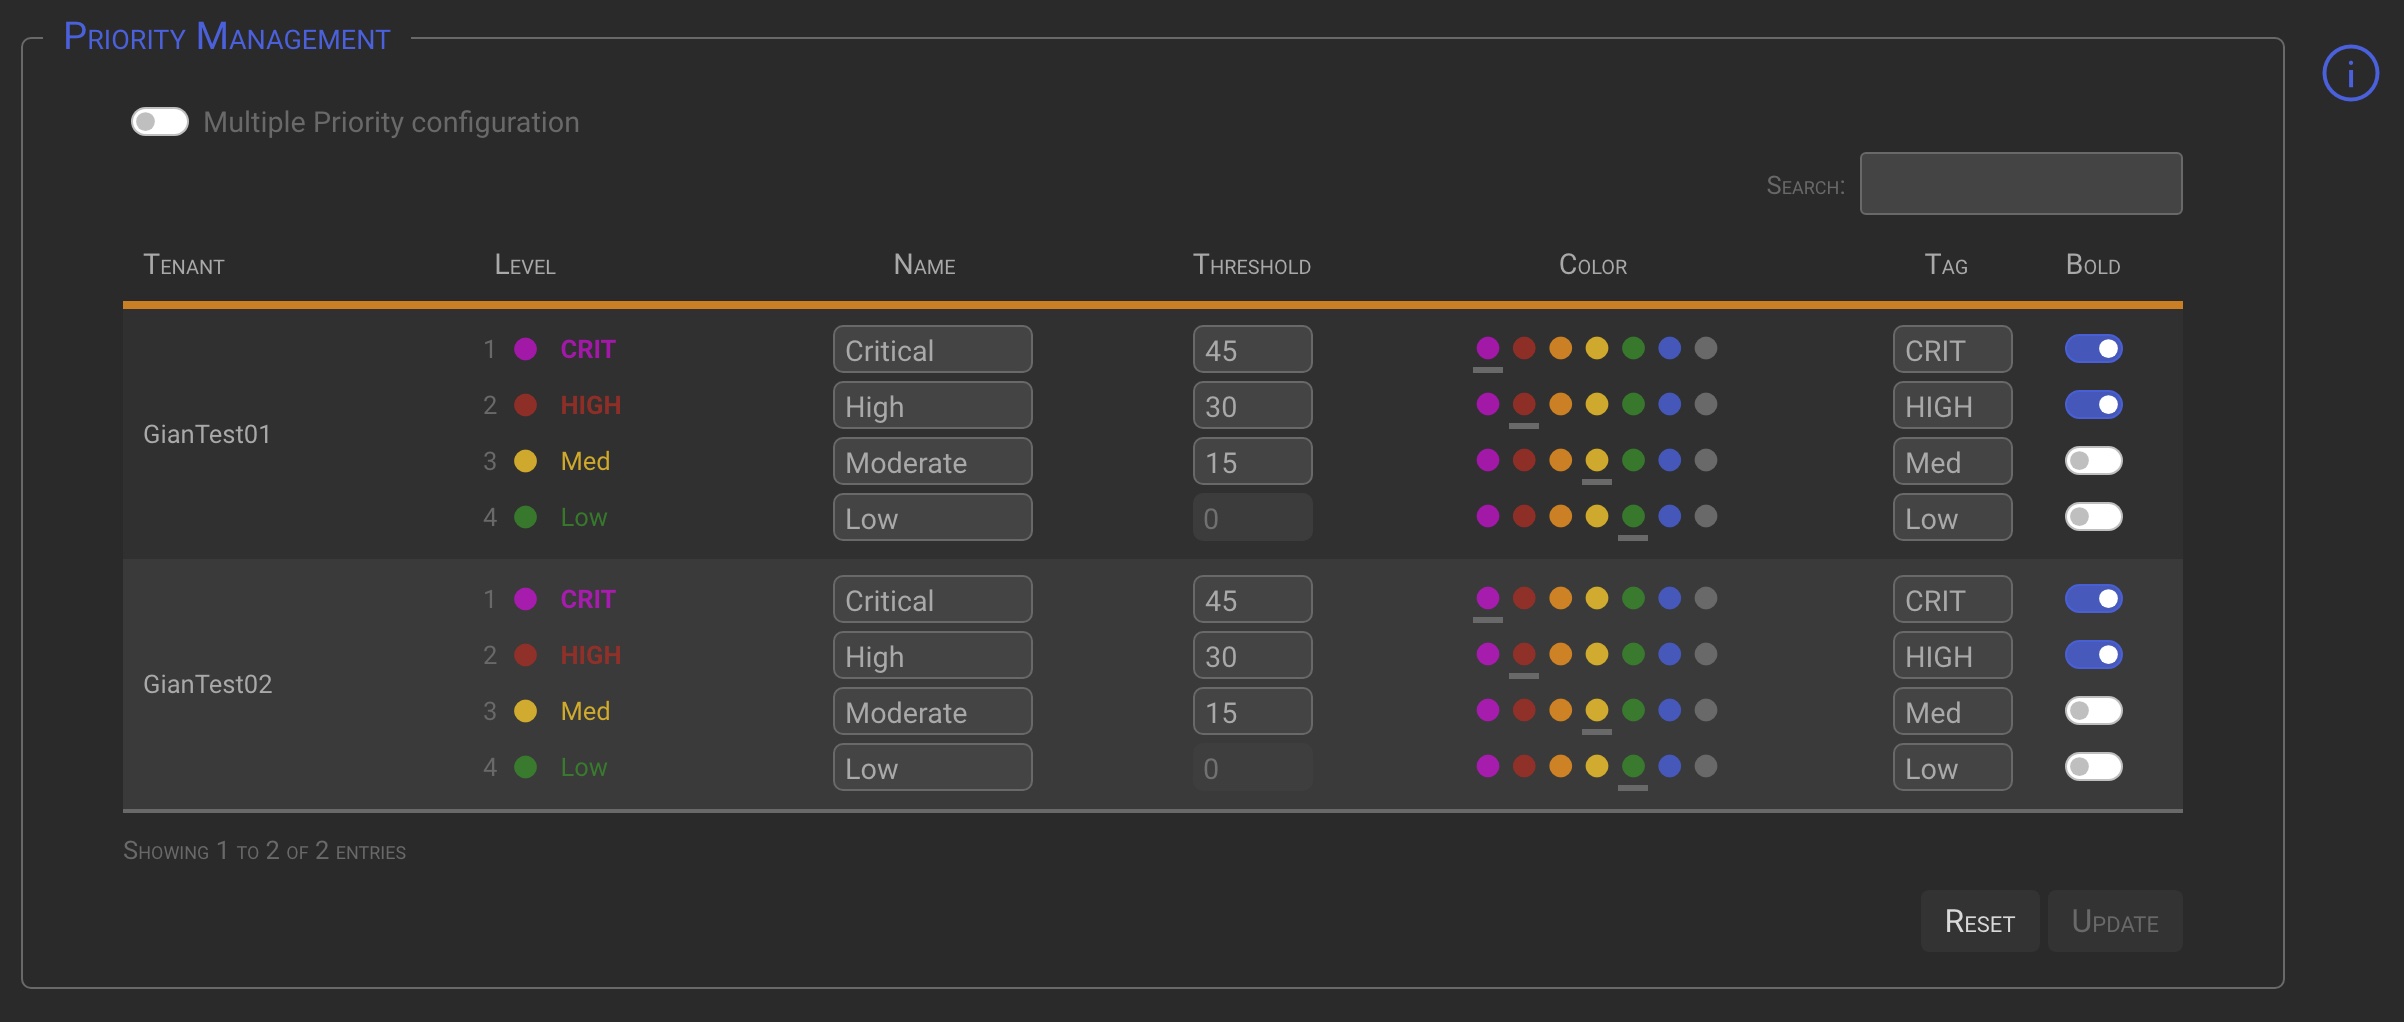The height and width of the screenshot is (1022, 2404).
Task: Enable Multiple Priority configuration toggle
Action: pos(160,122)
